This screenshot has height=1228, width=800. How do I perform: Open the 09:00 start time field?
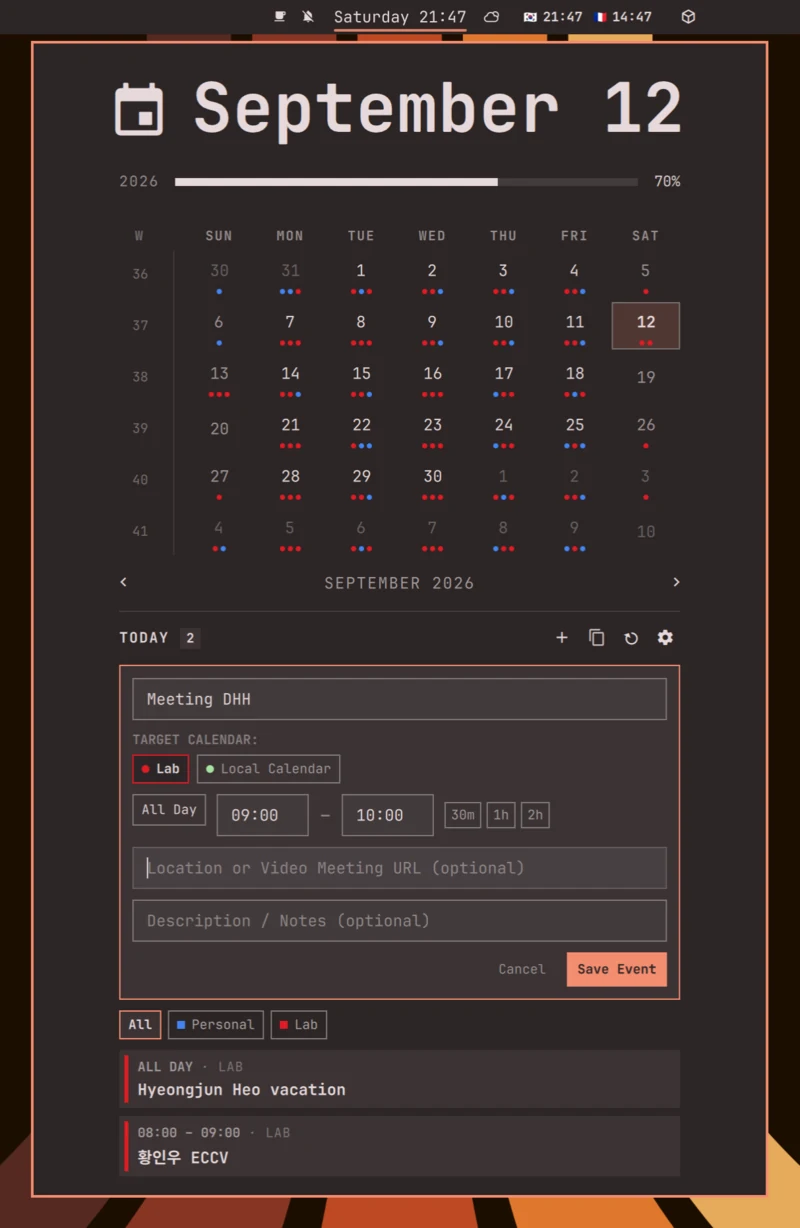click(262, 815)
